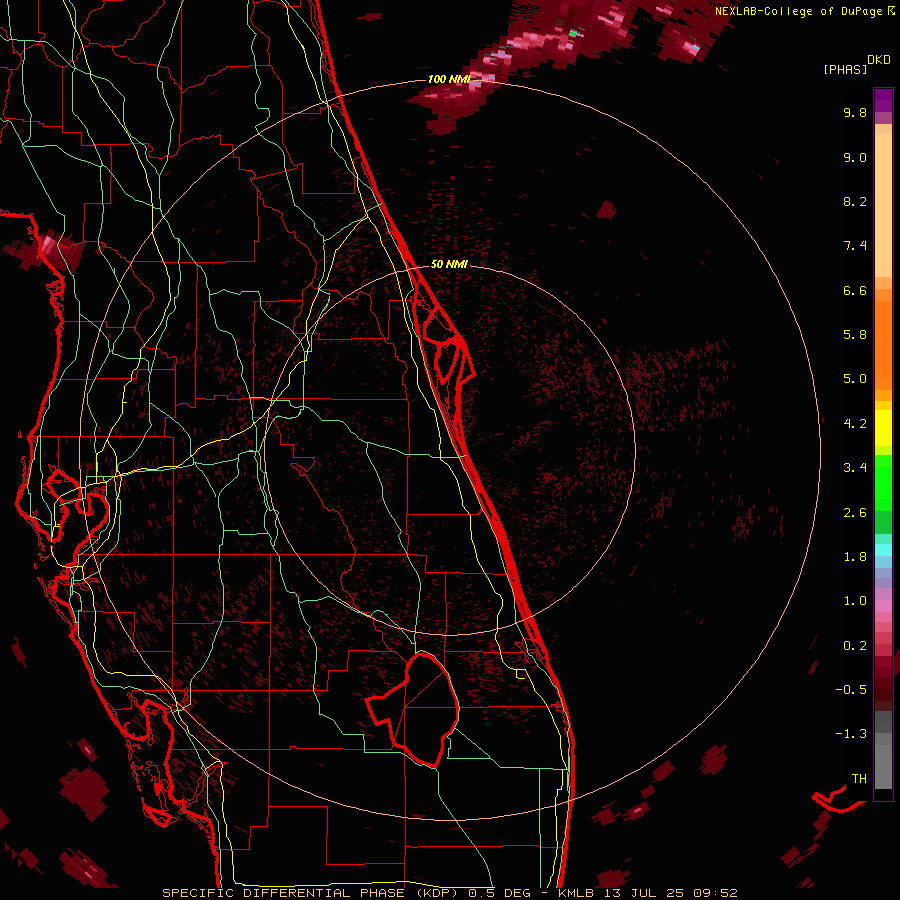Click the 3.4 scale value
The height and width of the screenshot is (900, 900).
[855, 468]
